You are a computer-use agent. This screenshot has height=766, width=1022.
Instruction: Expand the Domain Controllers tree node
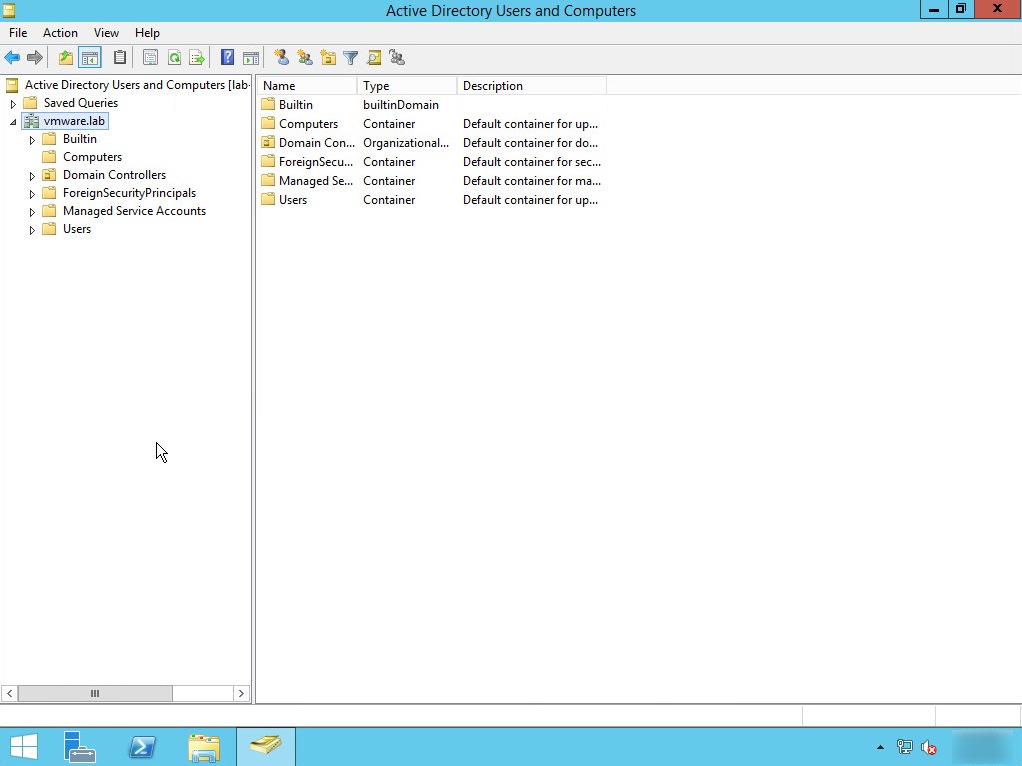tap(32, 175)
